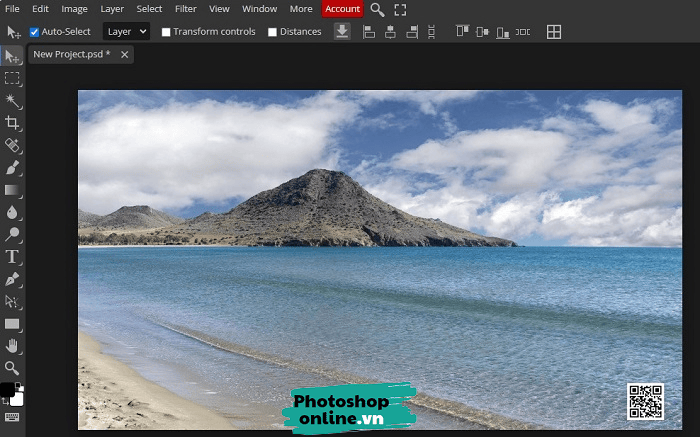Choose the Rectangular Marquee select tool
The height and width of the screenshot is (437, 700).
(12, 78)
